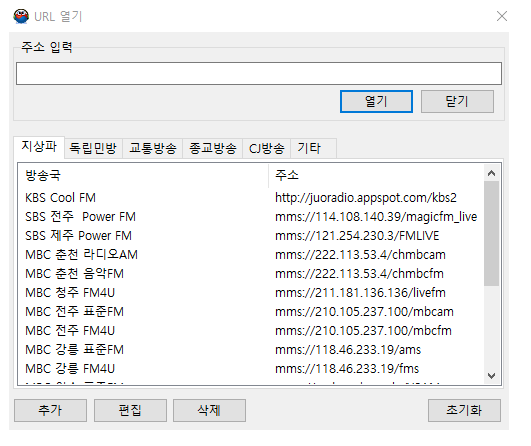This screenshot has width=531, height=446.
Task: Click the 편집 edit button
Action: pos(130,410)
